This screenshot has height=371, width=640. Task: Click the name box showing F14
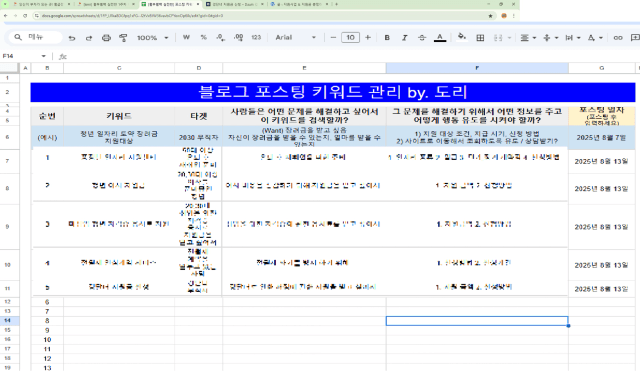coord(20,56)
